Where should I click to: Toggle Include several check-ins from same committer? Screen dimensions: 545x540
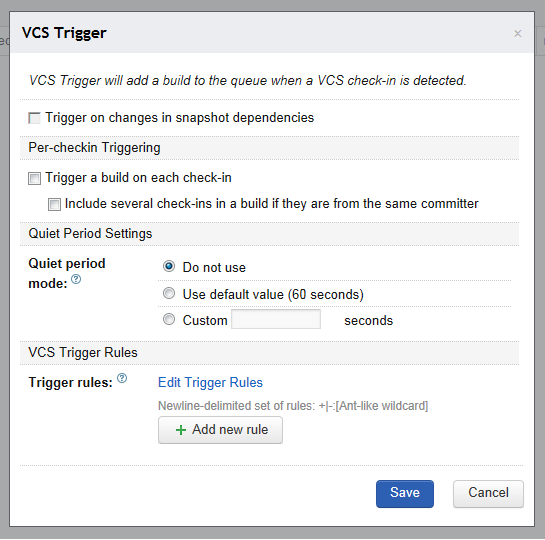coord(54,204)
